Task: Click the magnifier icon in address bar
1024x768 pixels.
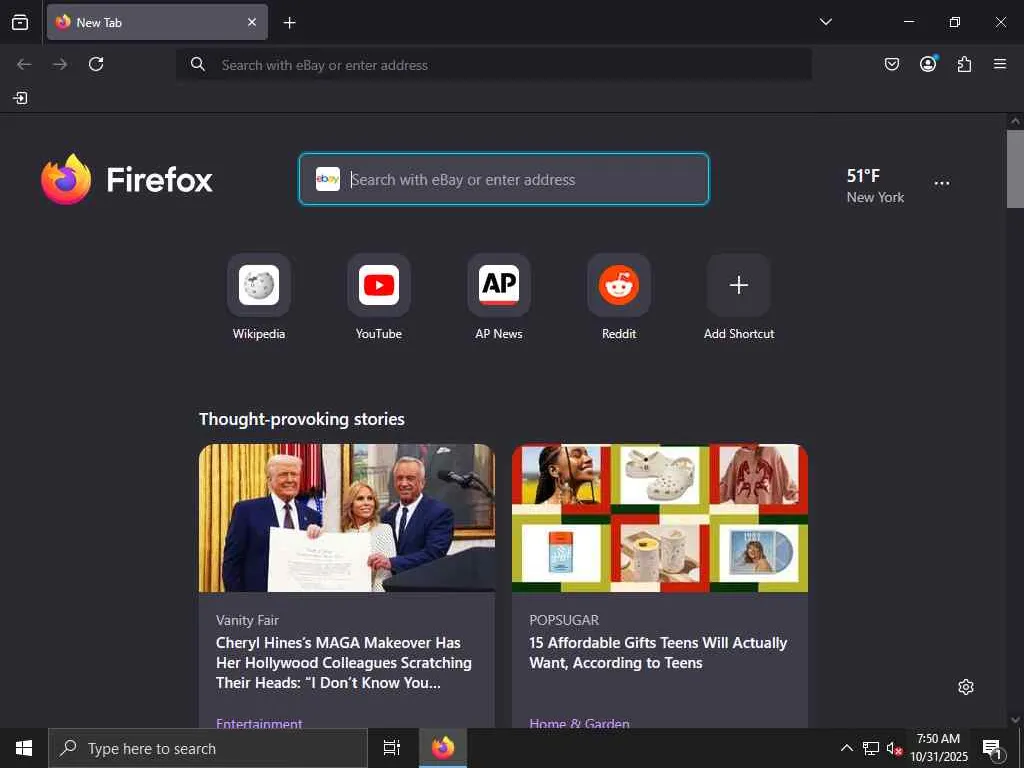Action: pos(198,64)
